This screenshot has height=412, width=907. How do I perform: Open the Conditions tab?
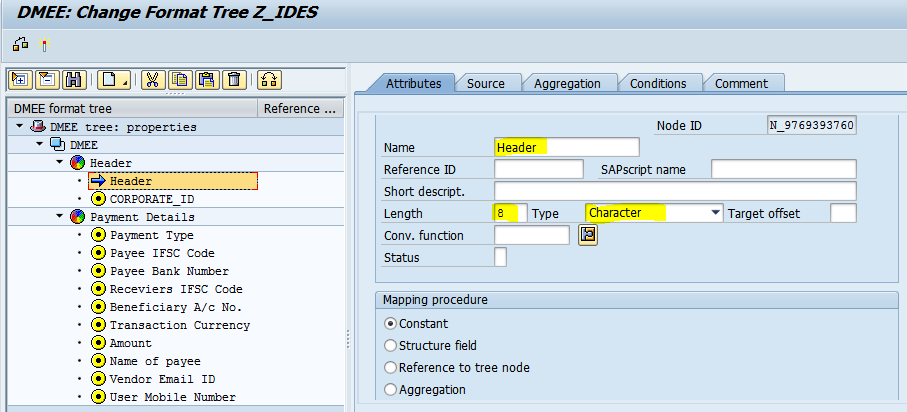point(657,84)
